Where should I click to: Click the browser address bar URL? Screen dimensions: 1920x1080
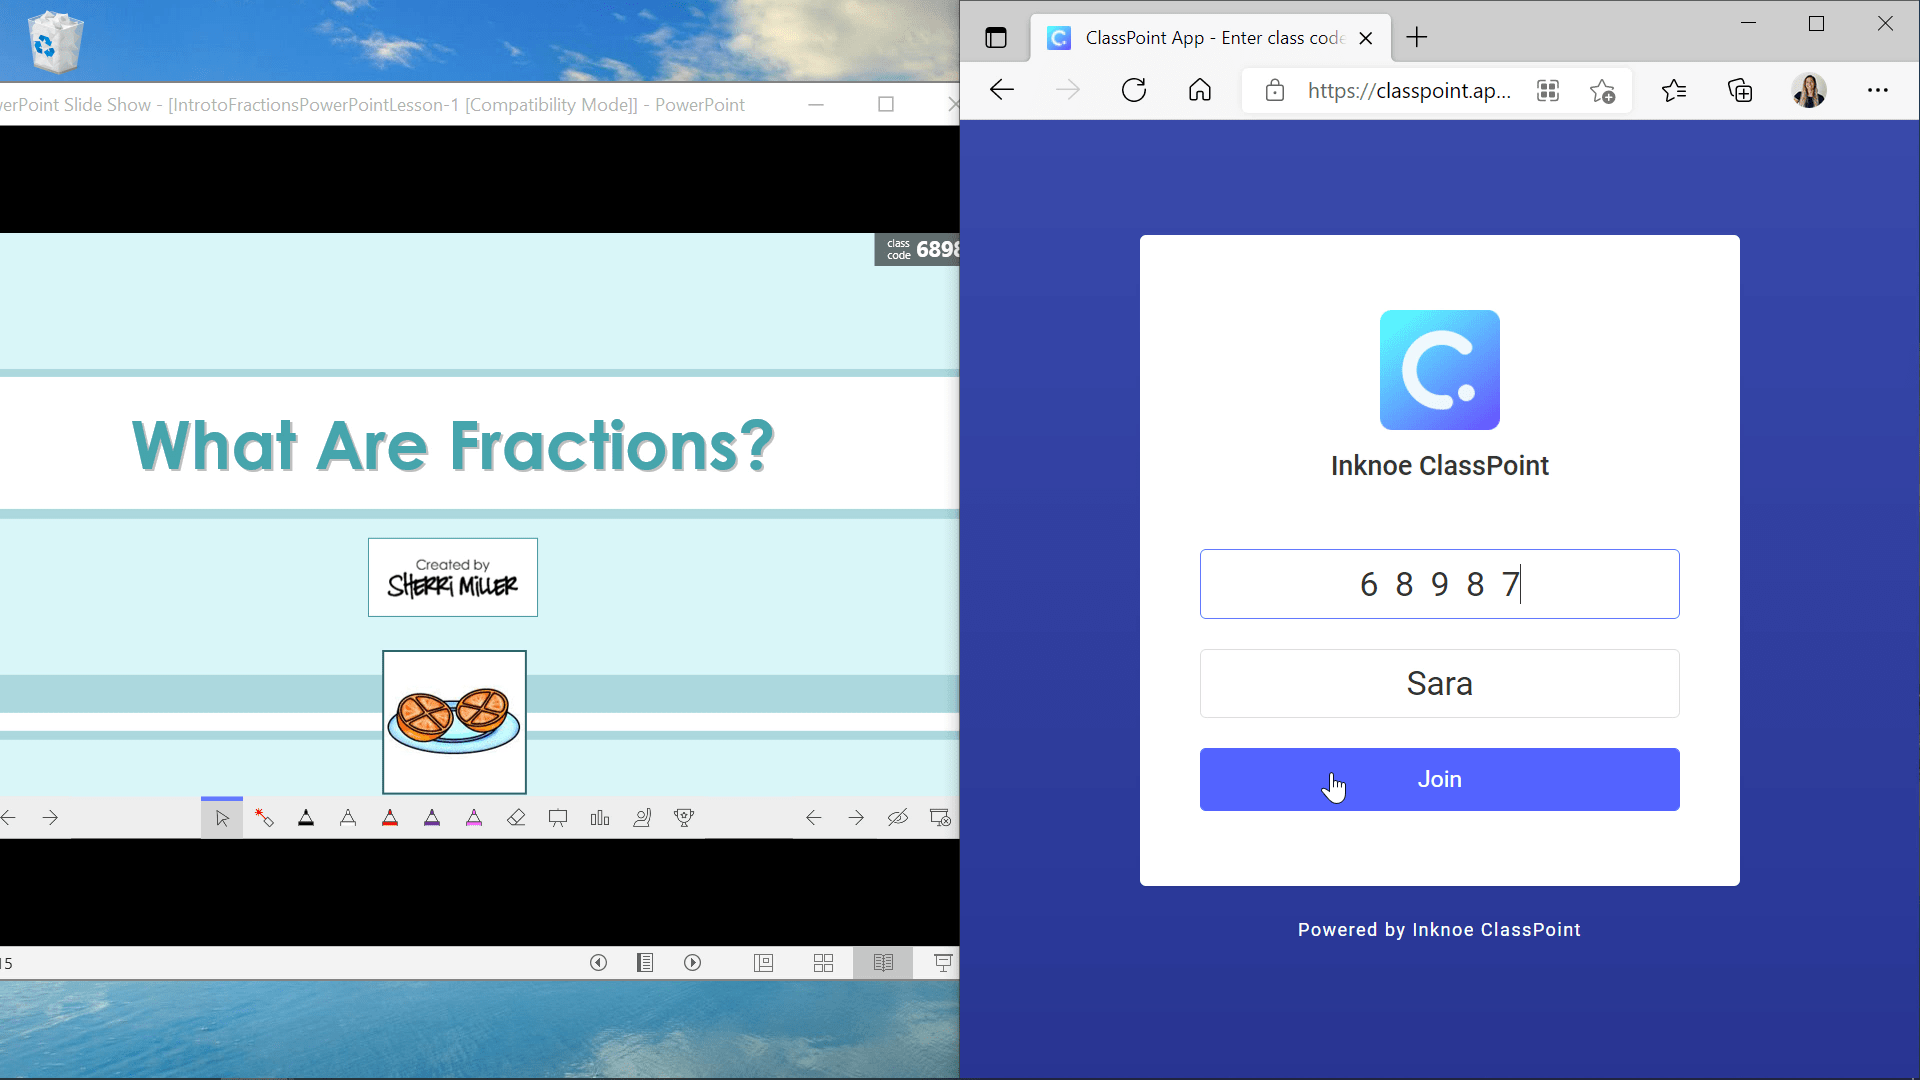click(1406, 90)
